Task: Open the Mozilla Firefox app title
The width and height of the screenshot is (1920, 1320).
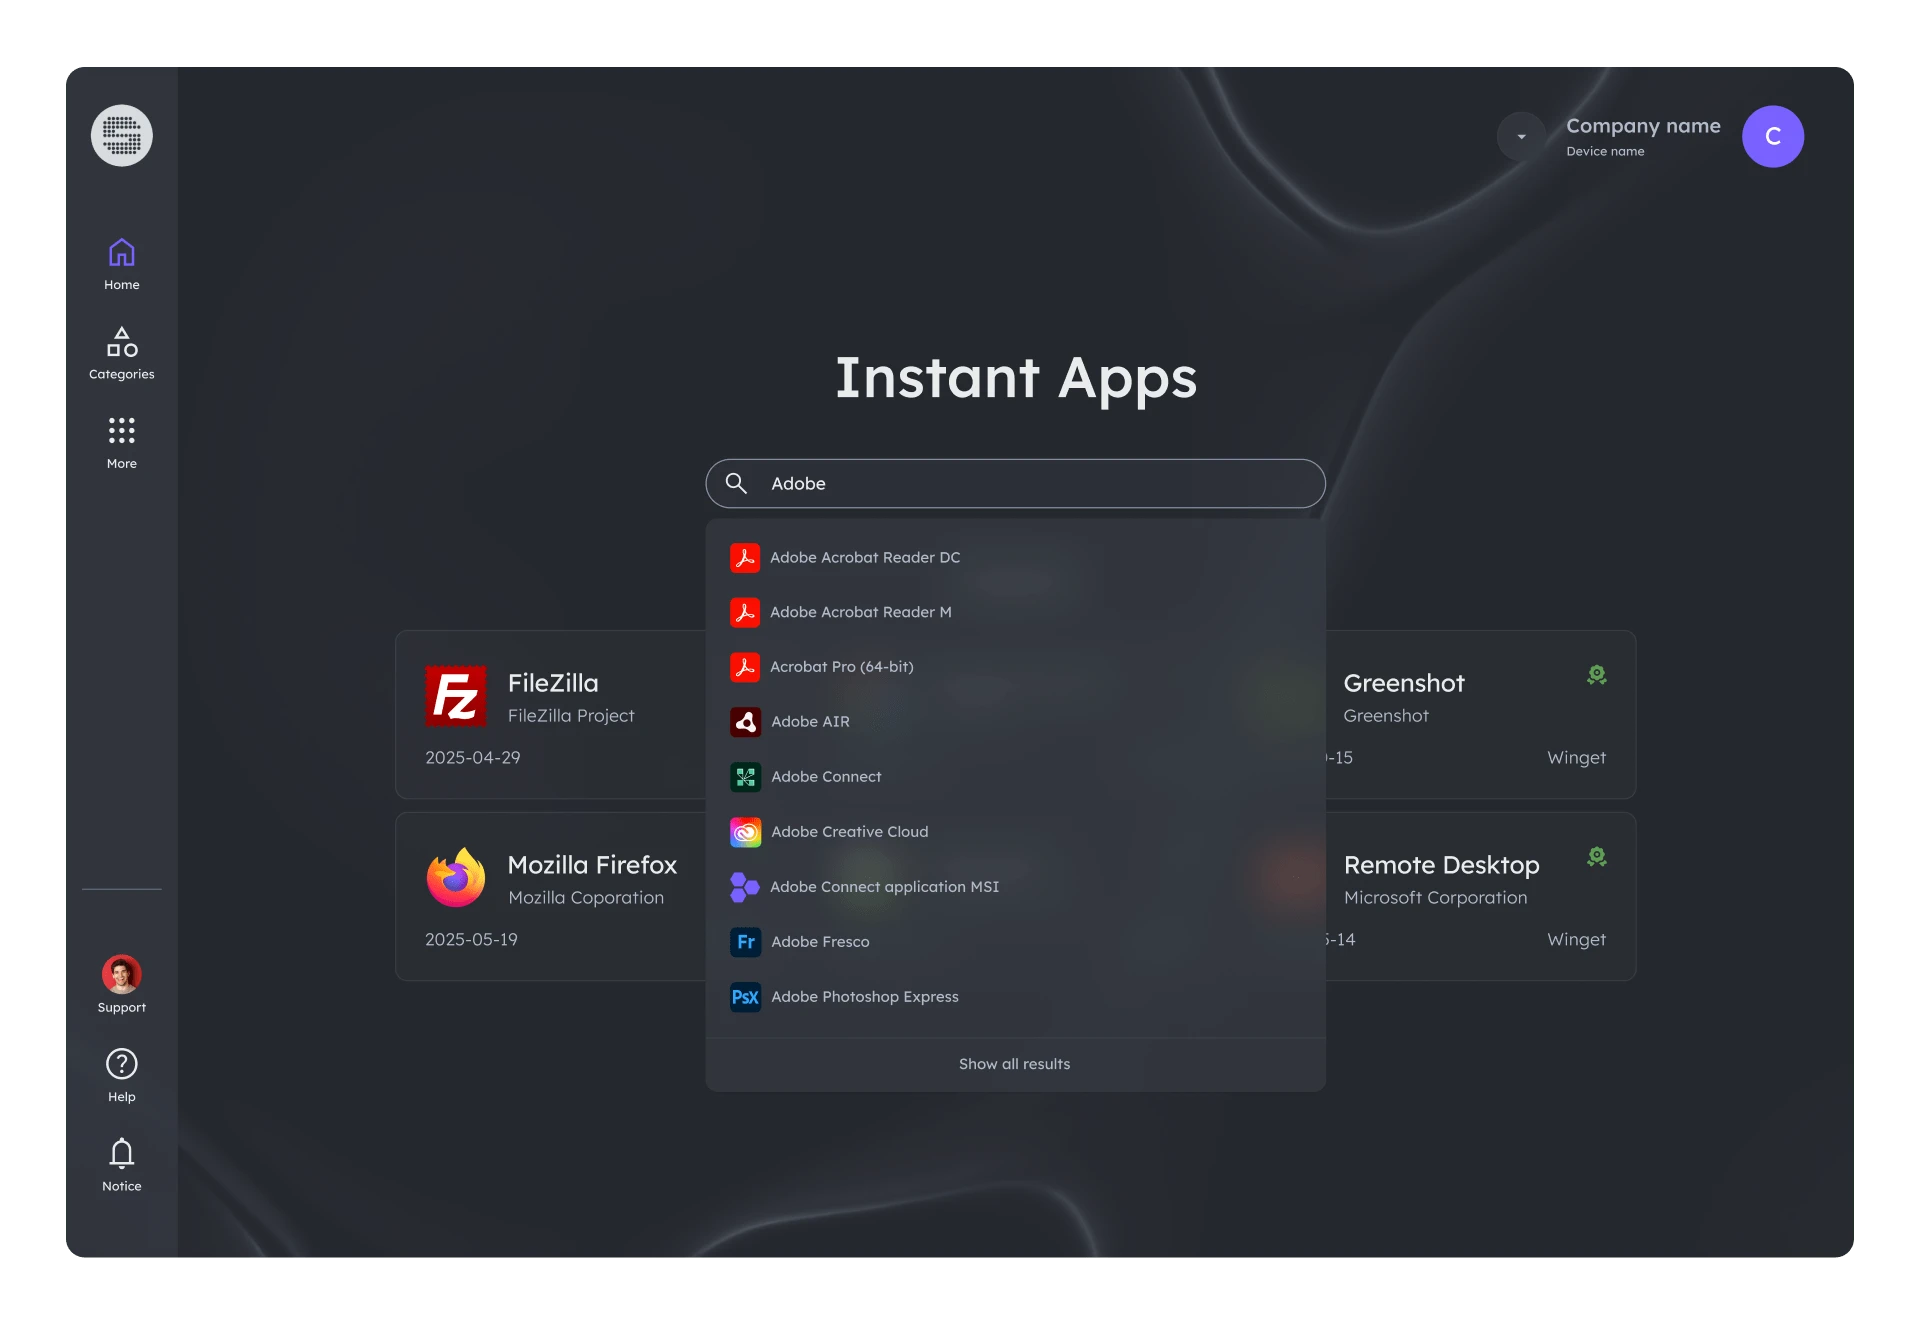Action: tap(592, 865)
